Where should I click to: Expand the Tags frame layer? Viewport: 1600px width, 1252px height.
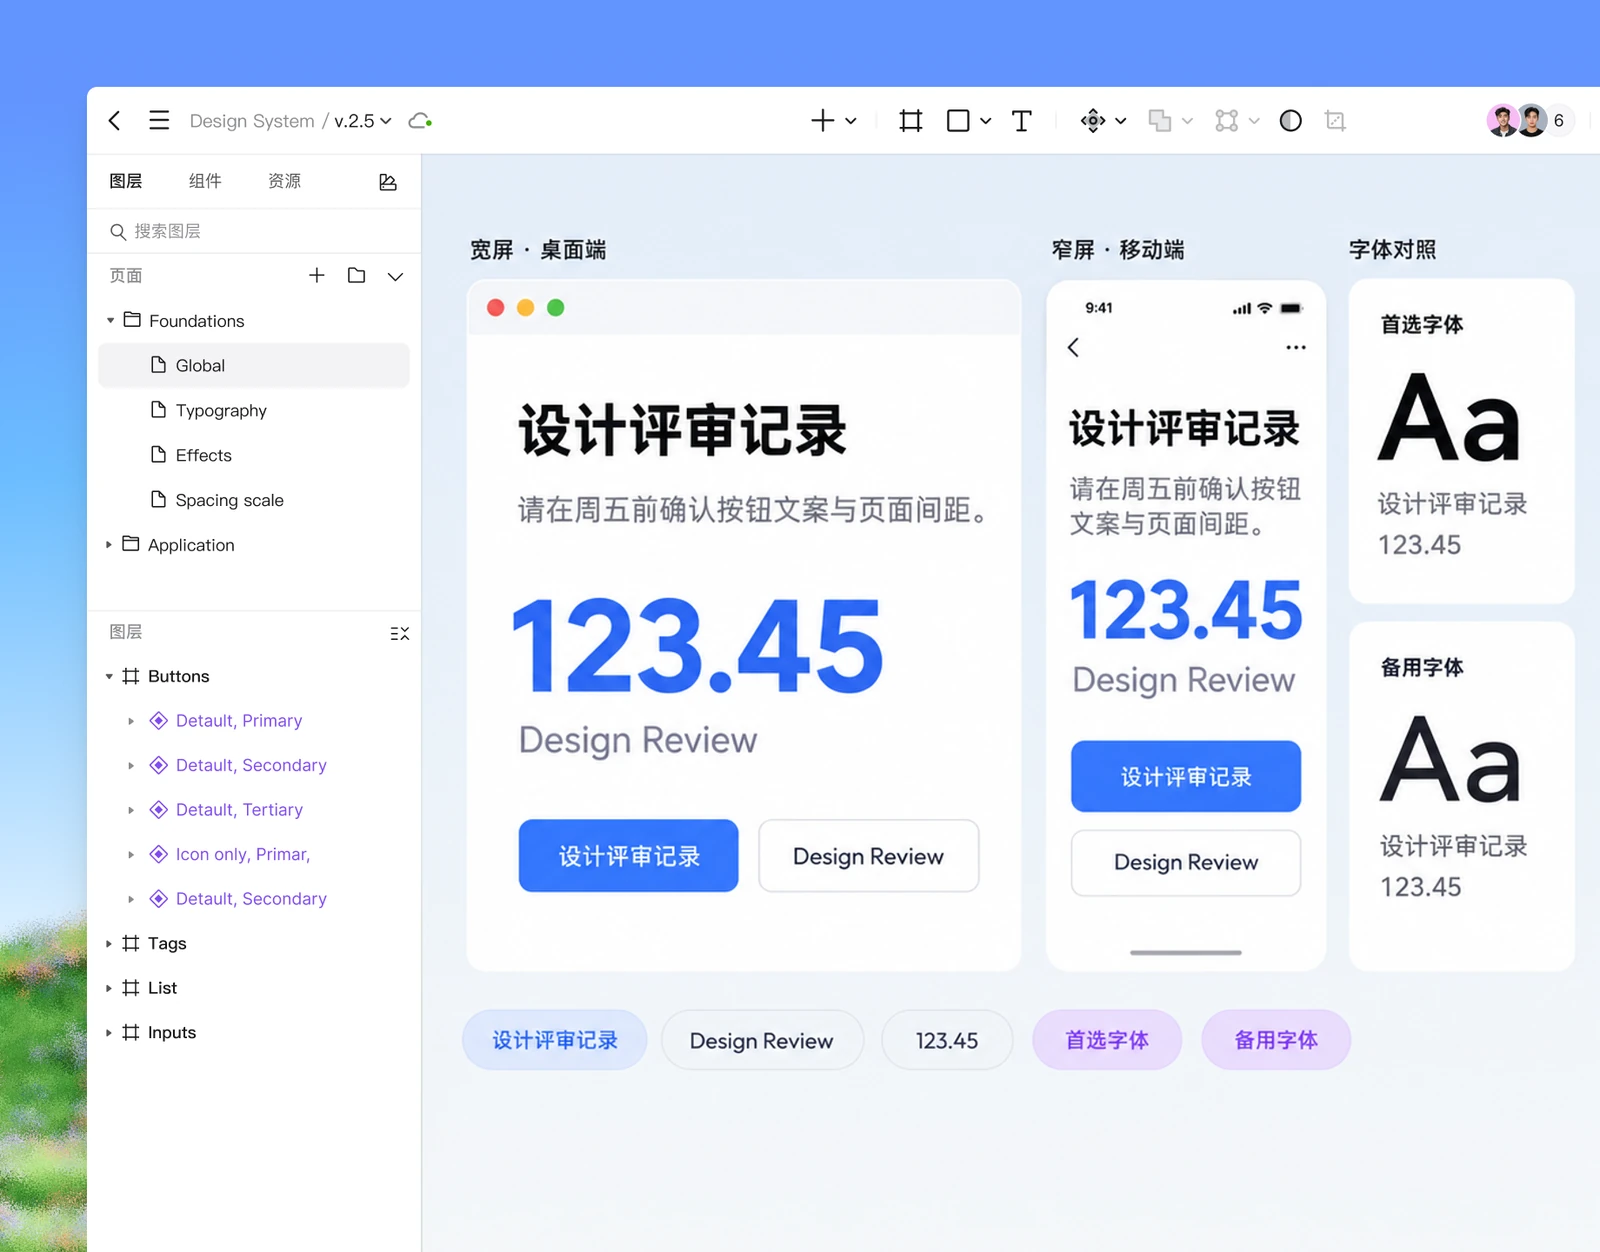pos(109,944)
